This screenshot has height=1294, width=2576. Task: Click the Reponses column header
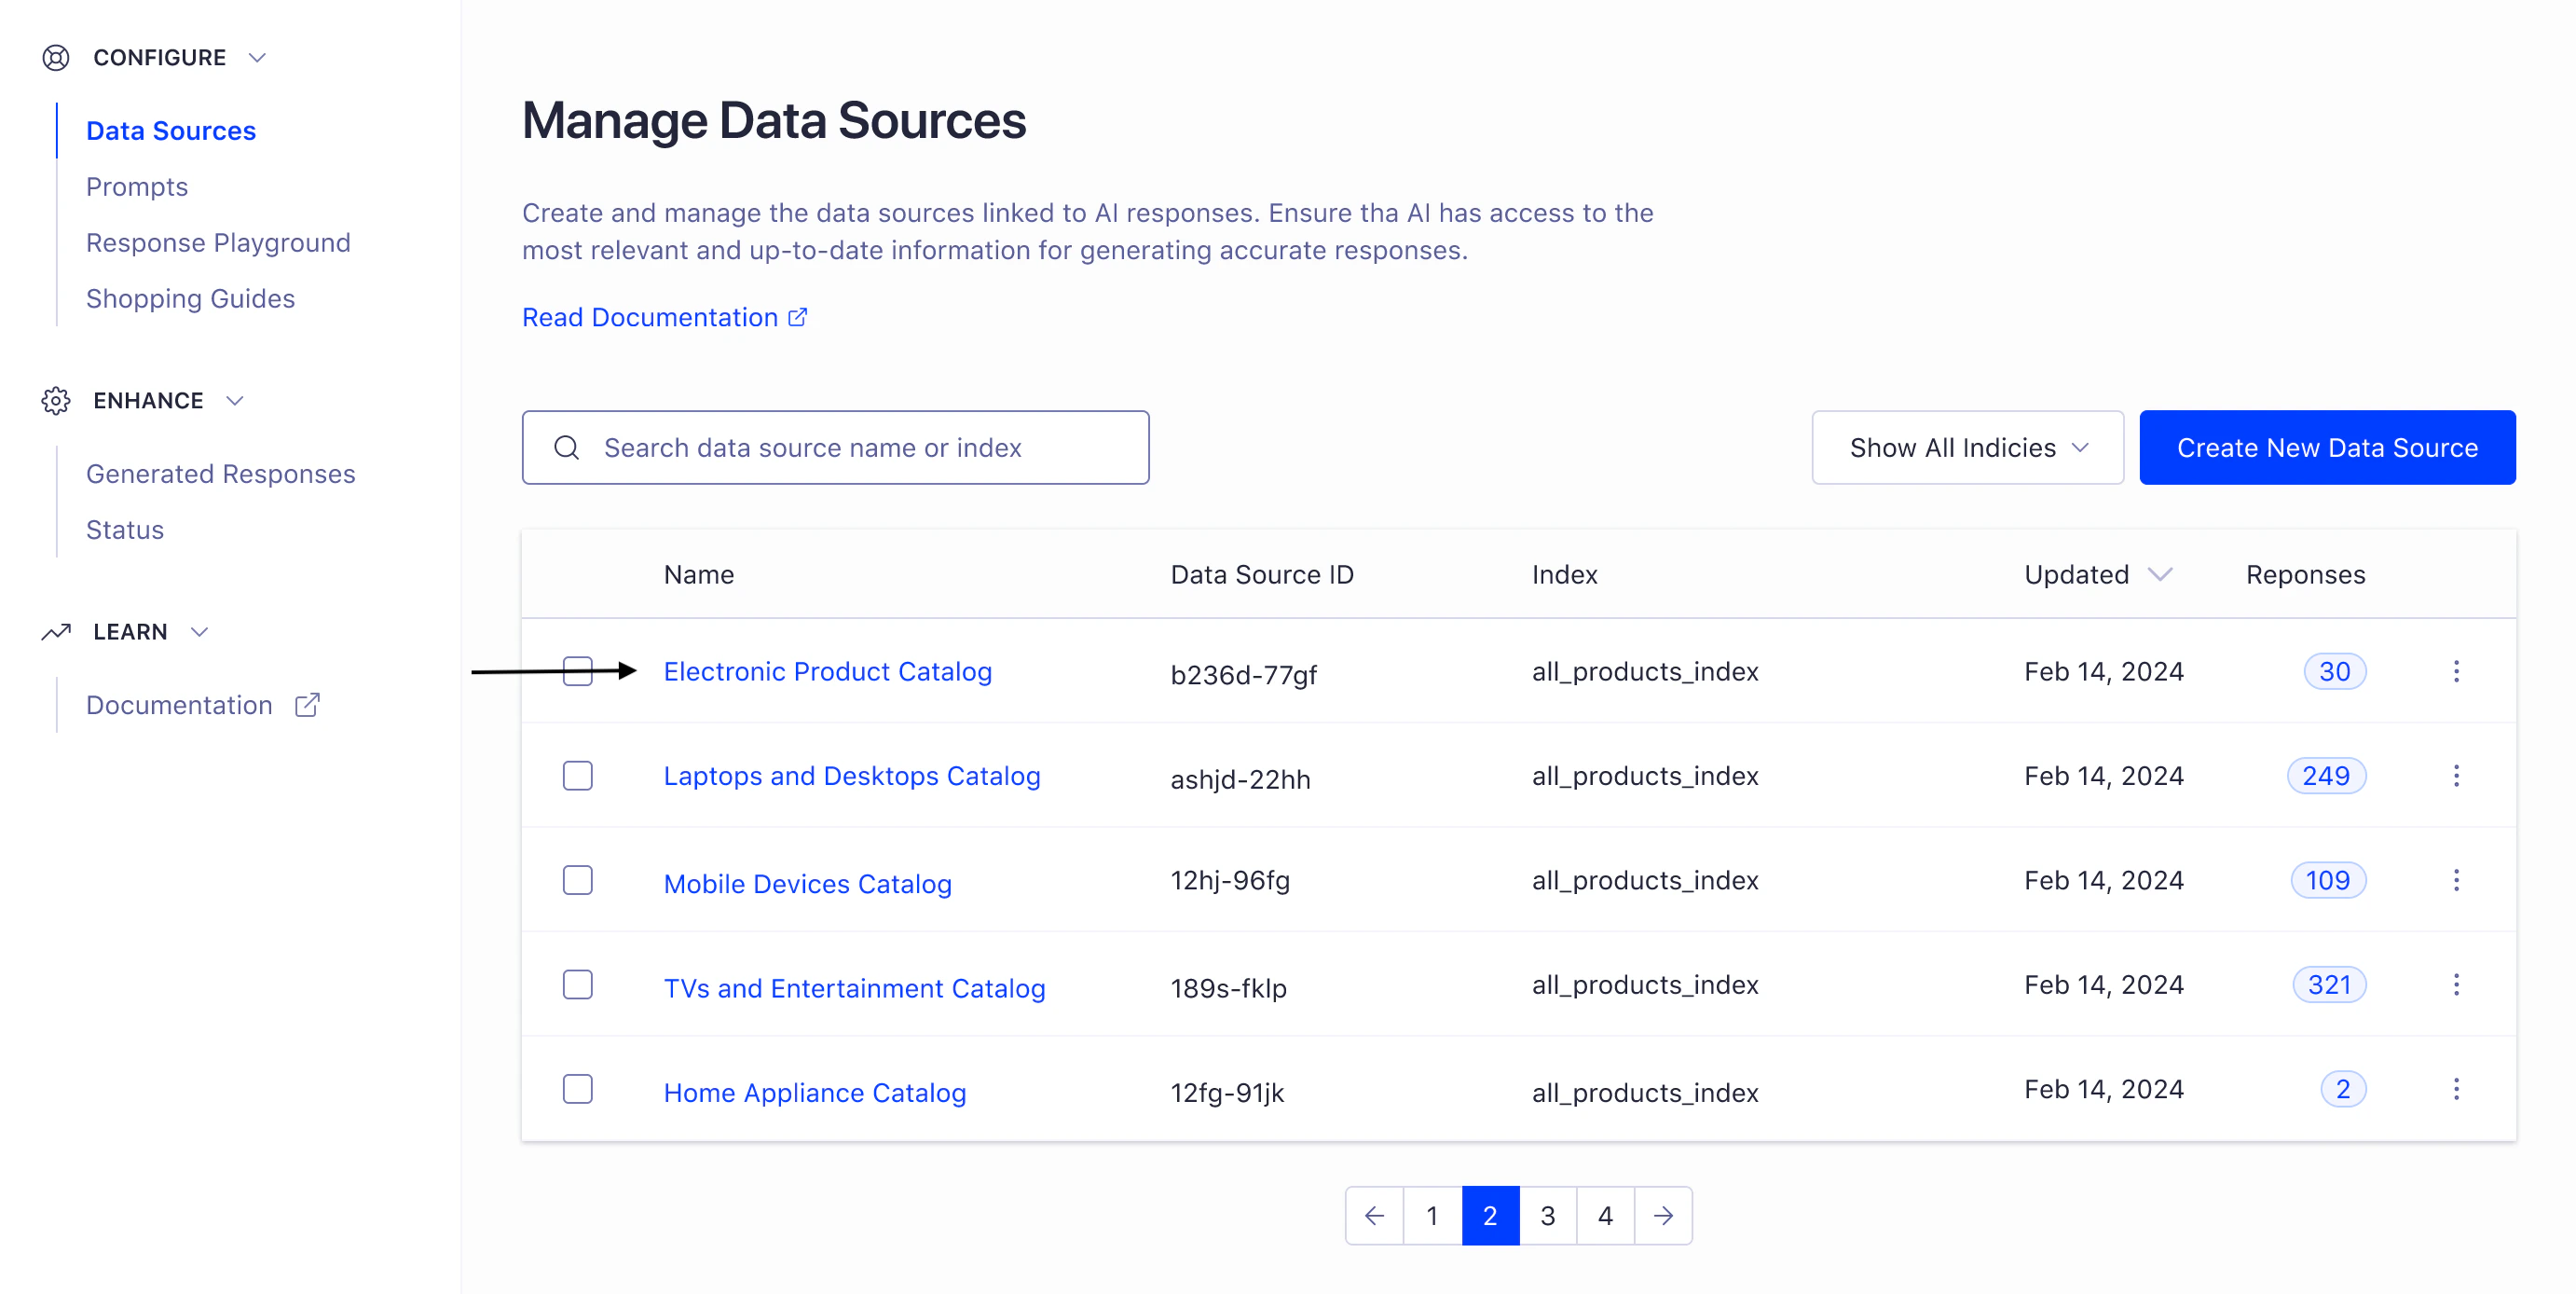pyautogui.click(x=2306, y=574)
